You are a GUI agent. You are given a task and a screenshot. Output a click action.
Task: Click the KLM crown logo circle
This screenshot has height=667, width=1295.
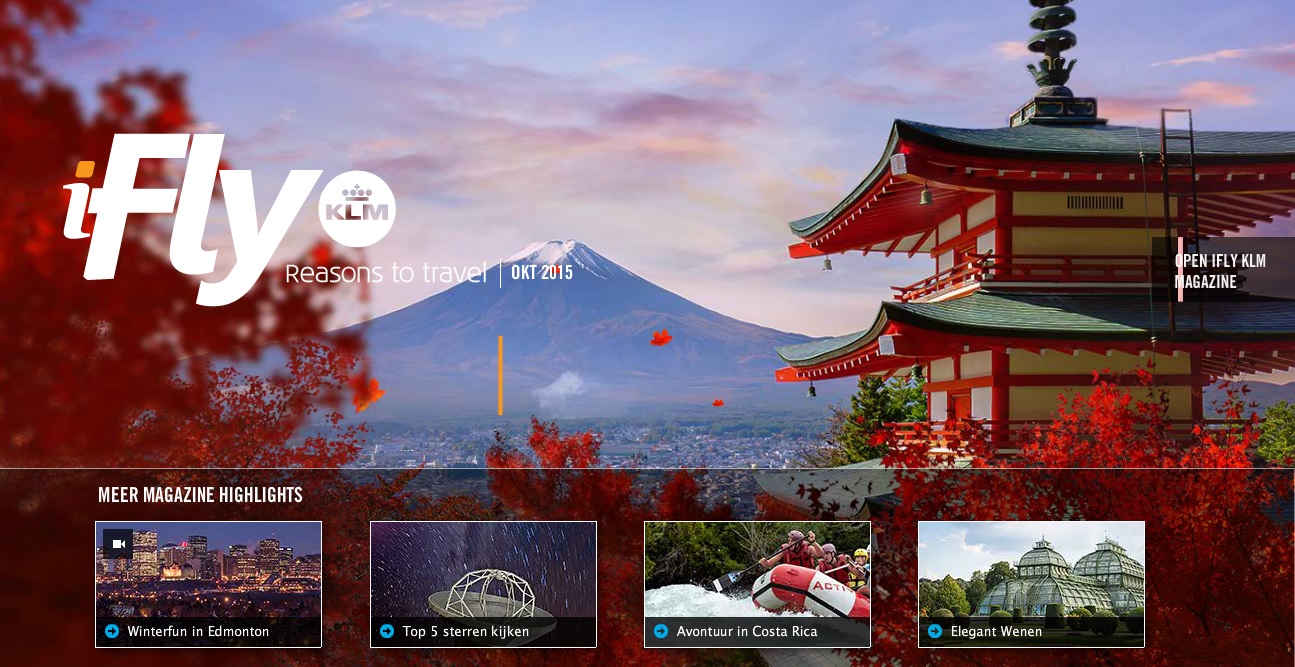pos(357,209)
